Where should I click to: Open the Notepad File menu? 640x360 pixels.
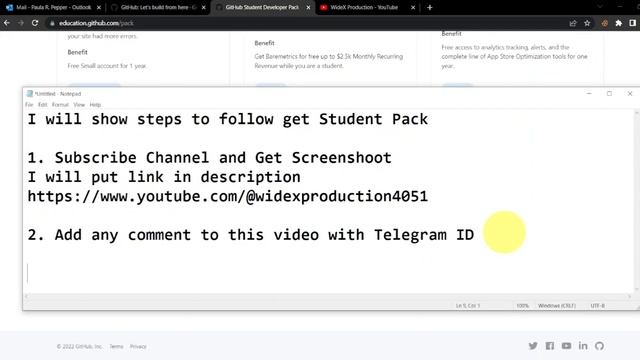click(29, 105)
